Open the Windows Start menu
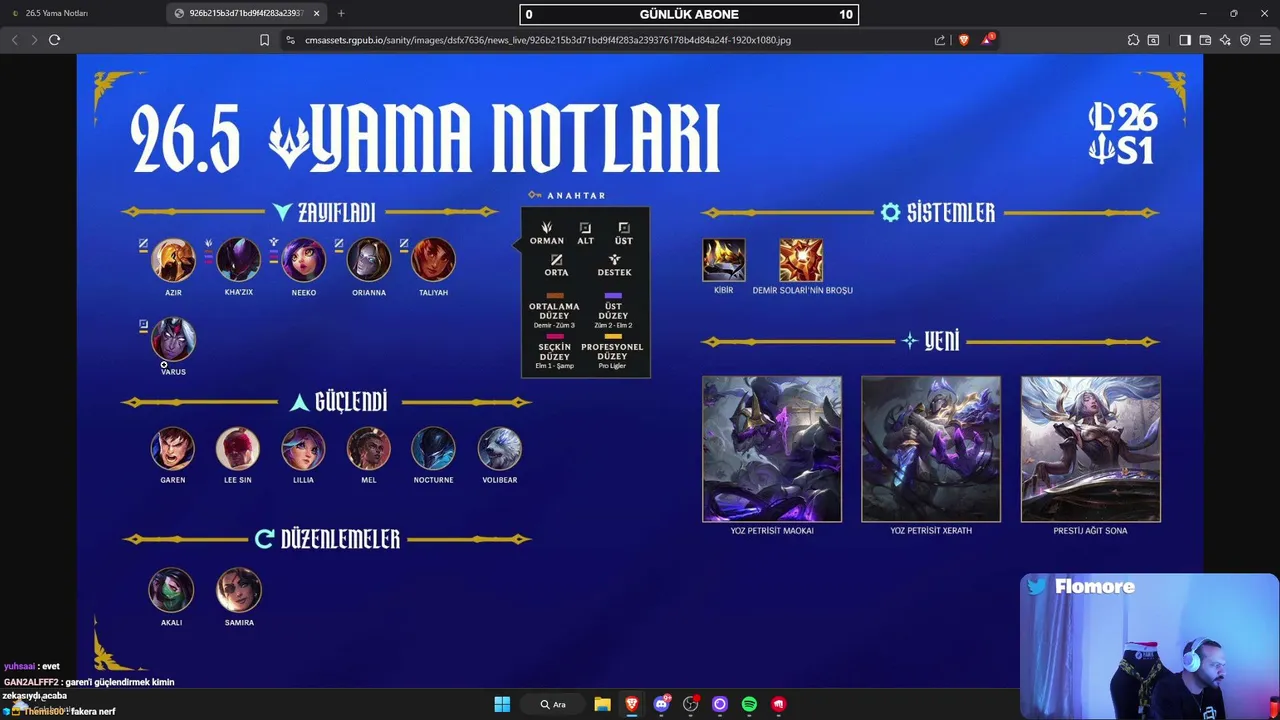 [502, 704]
